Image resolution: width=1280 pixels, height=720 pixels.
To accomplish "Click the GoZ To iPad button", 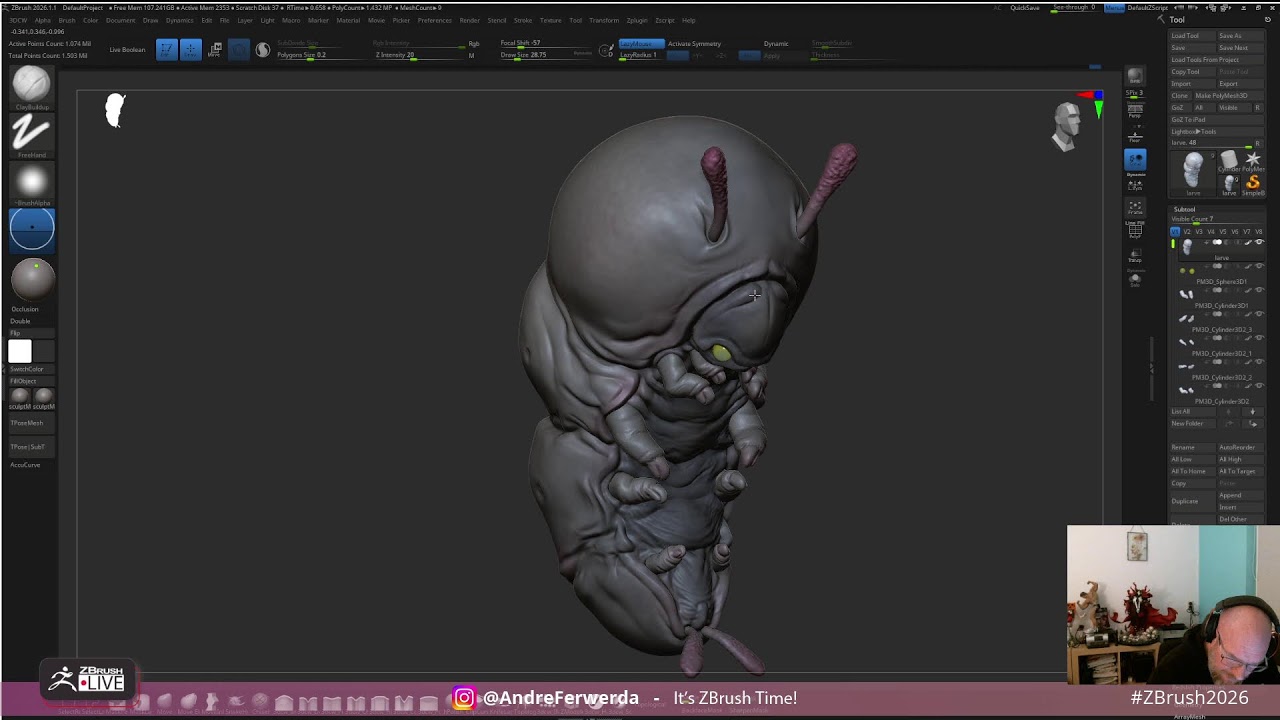I will click(1216, 120).
